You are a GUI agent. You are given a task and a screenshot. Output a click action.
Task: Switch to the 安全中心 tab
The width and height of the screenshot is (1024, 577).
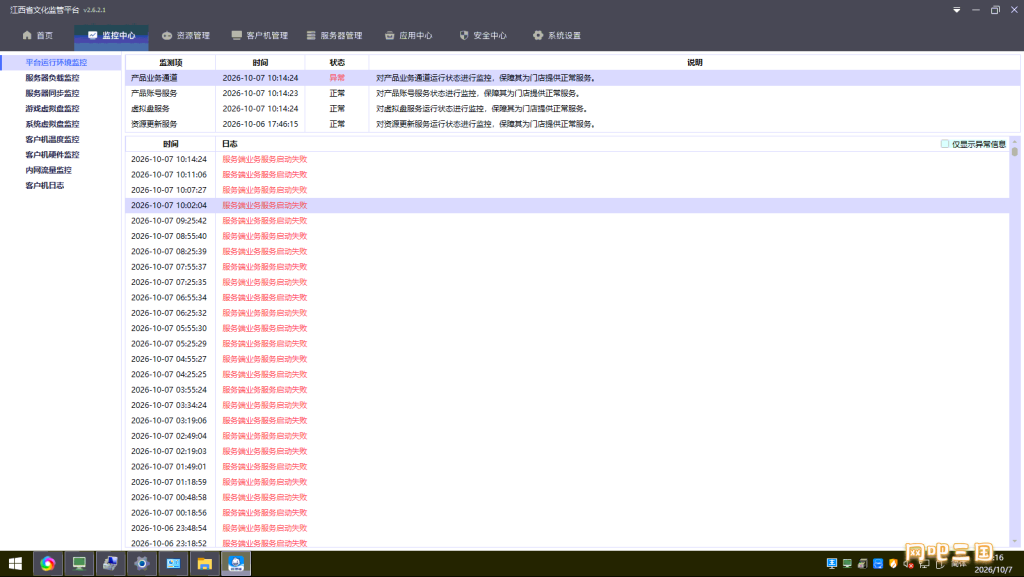483,35
